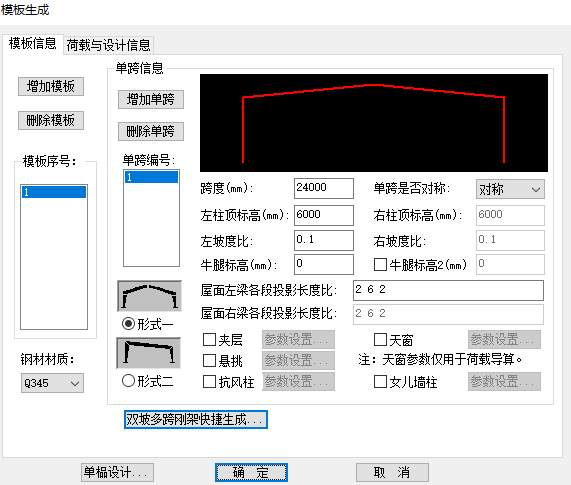The image size is (571, 485).
Task: Open 双坡多跨刚架快捷生成 dialog
Action: click(x=196, y=419)
